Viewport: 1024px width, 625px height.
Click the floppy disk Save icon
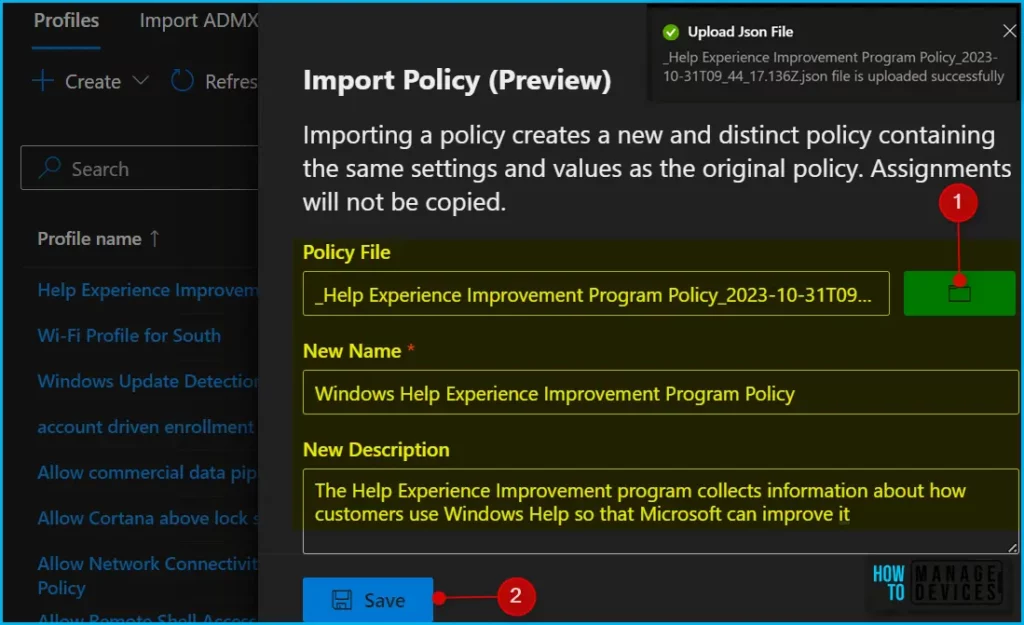(x=342, y=600)
